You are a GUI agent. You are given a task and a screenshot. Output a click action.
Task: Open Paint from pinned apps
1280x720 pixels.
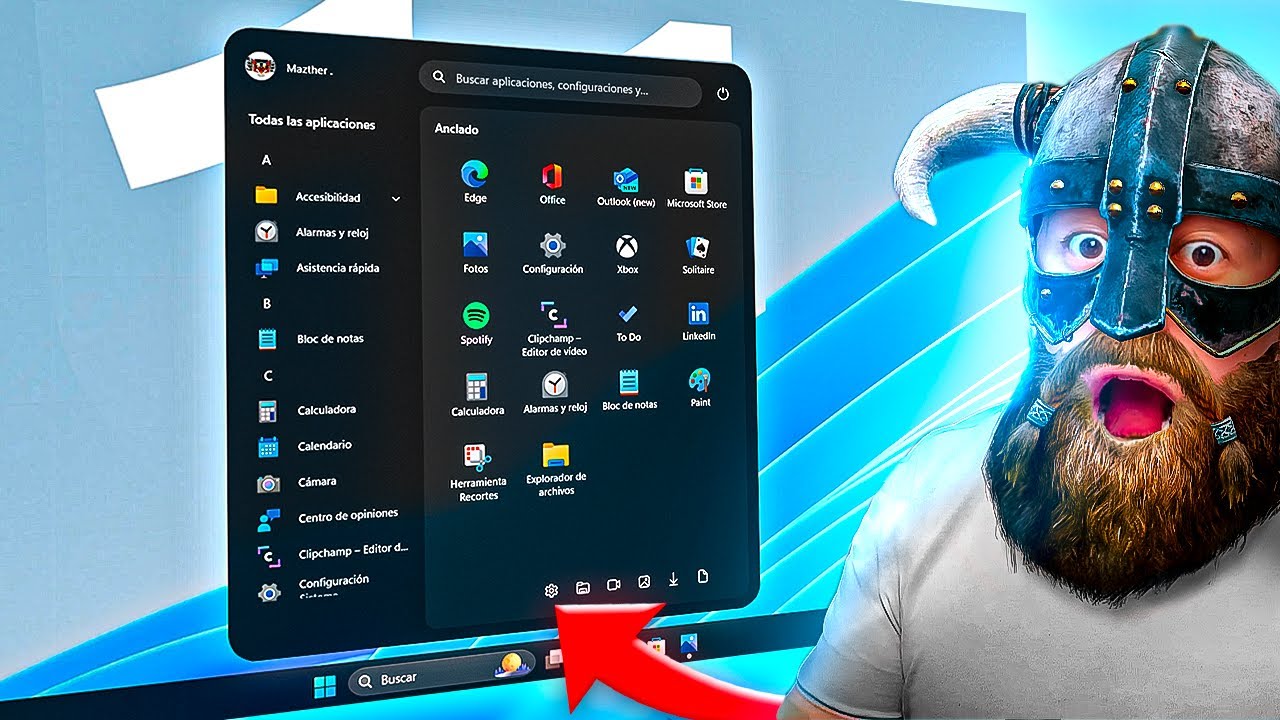700,388
